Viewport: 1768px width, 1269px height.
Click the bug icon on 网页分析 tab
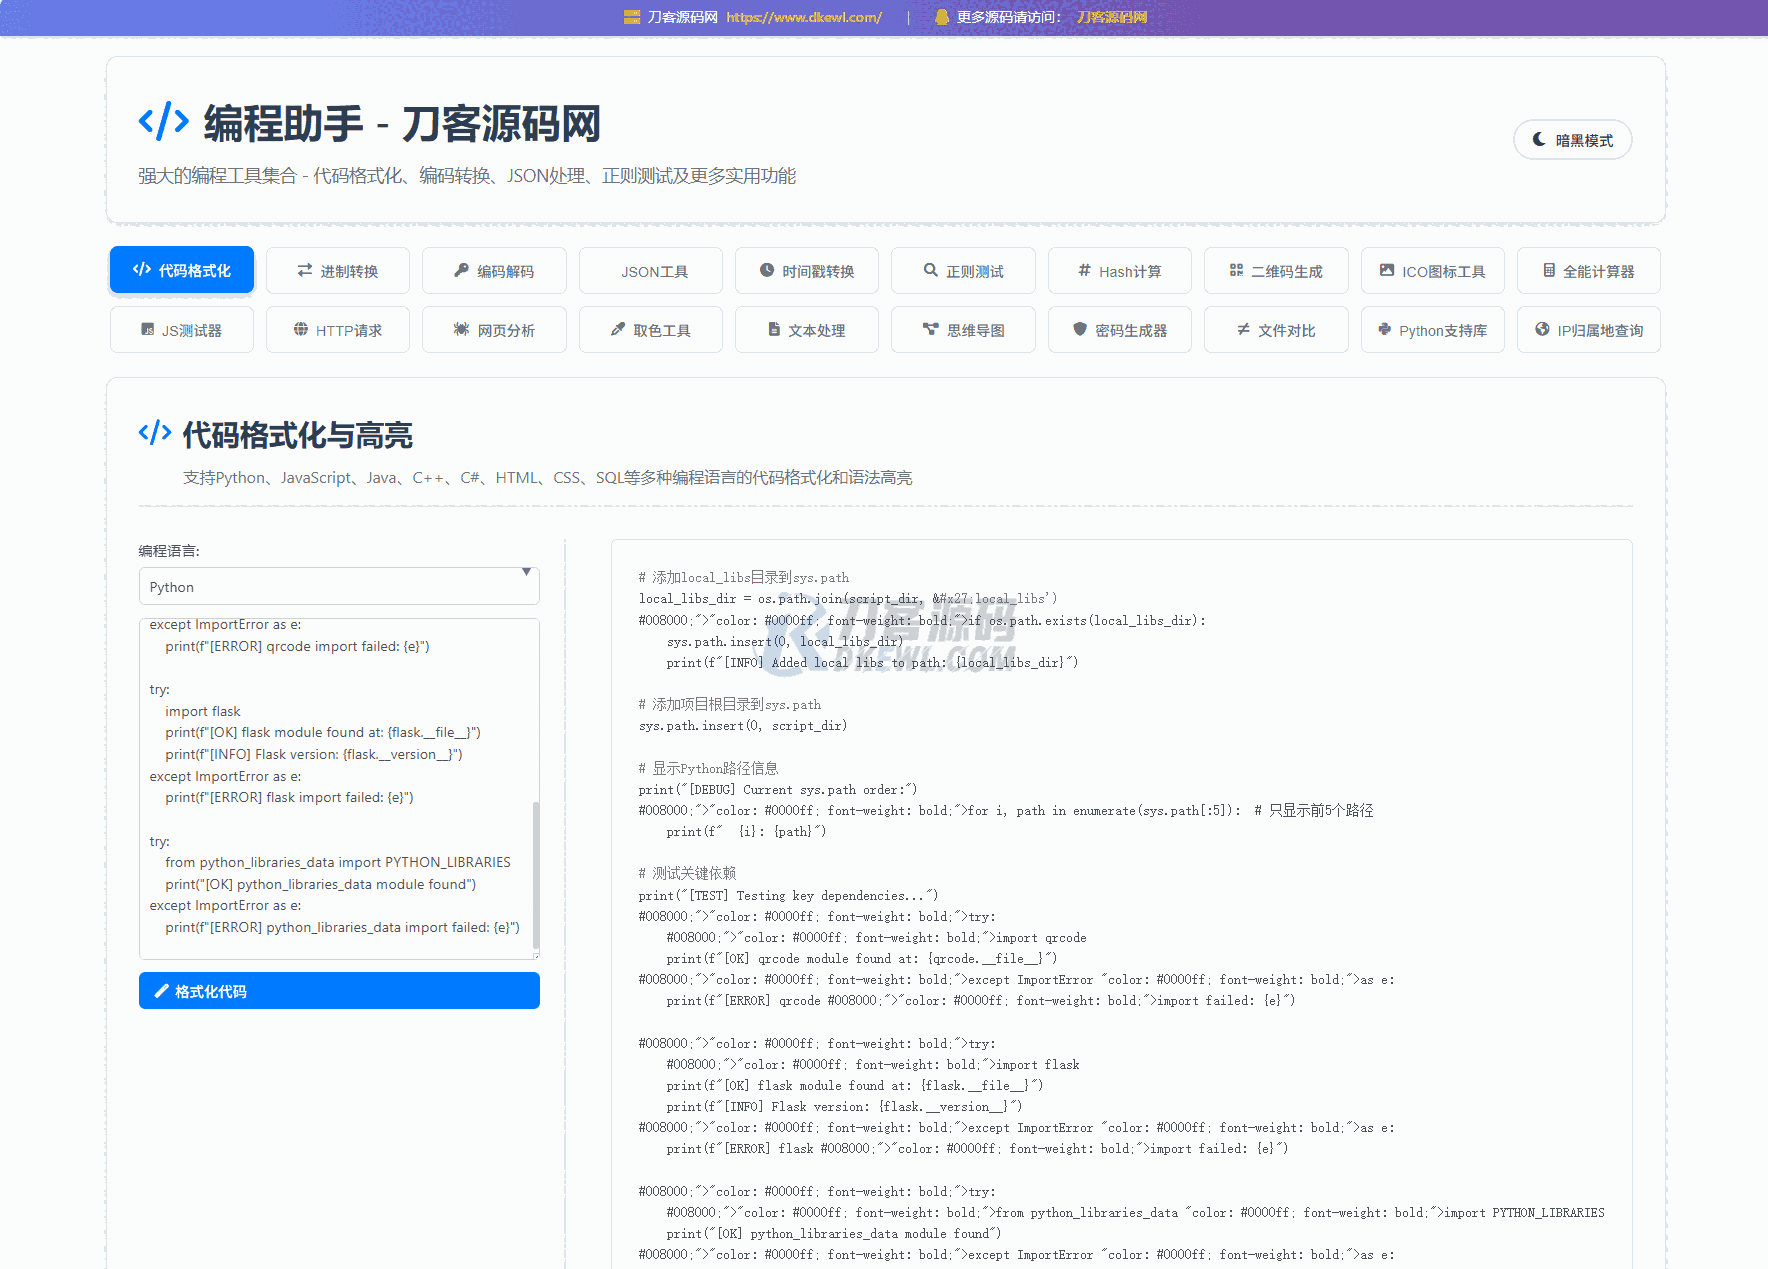(461, 329)
